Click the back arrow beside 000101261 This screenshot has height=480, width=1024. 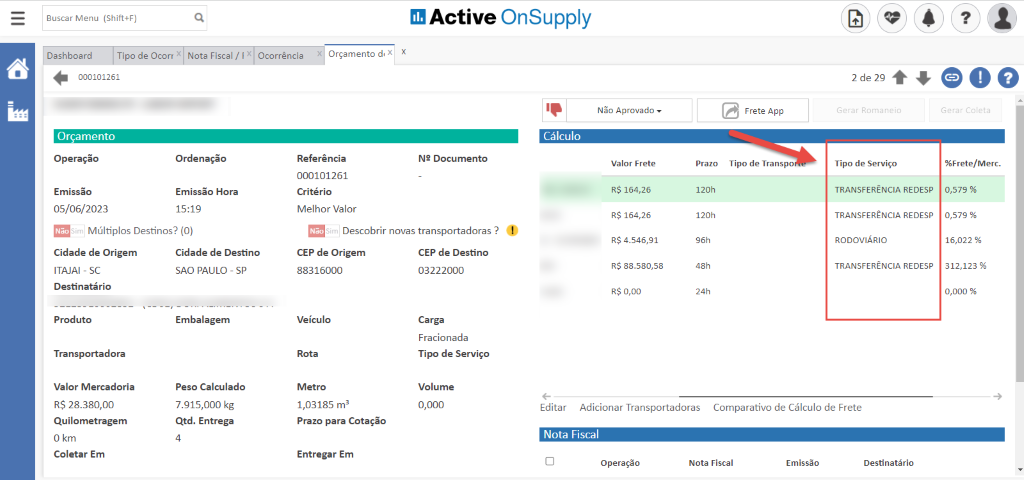coord(61,77)
